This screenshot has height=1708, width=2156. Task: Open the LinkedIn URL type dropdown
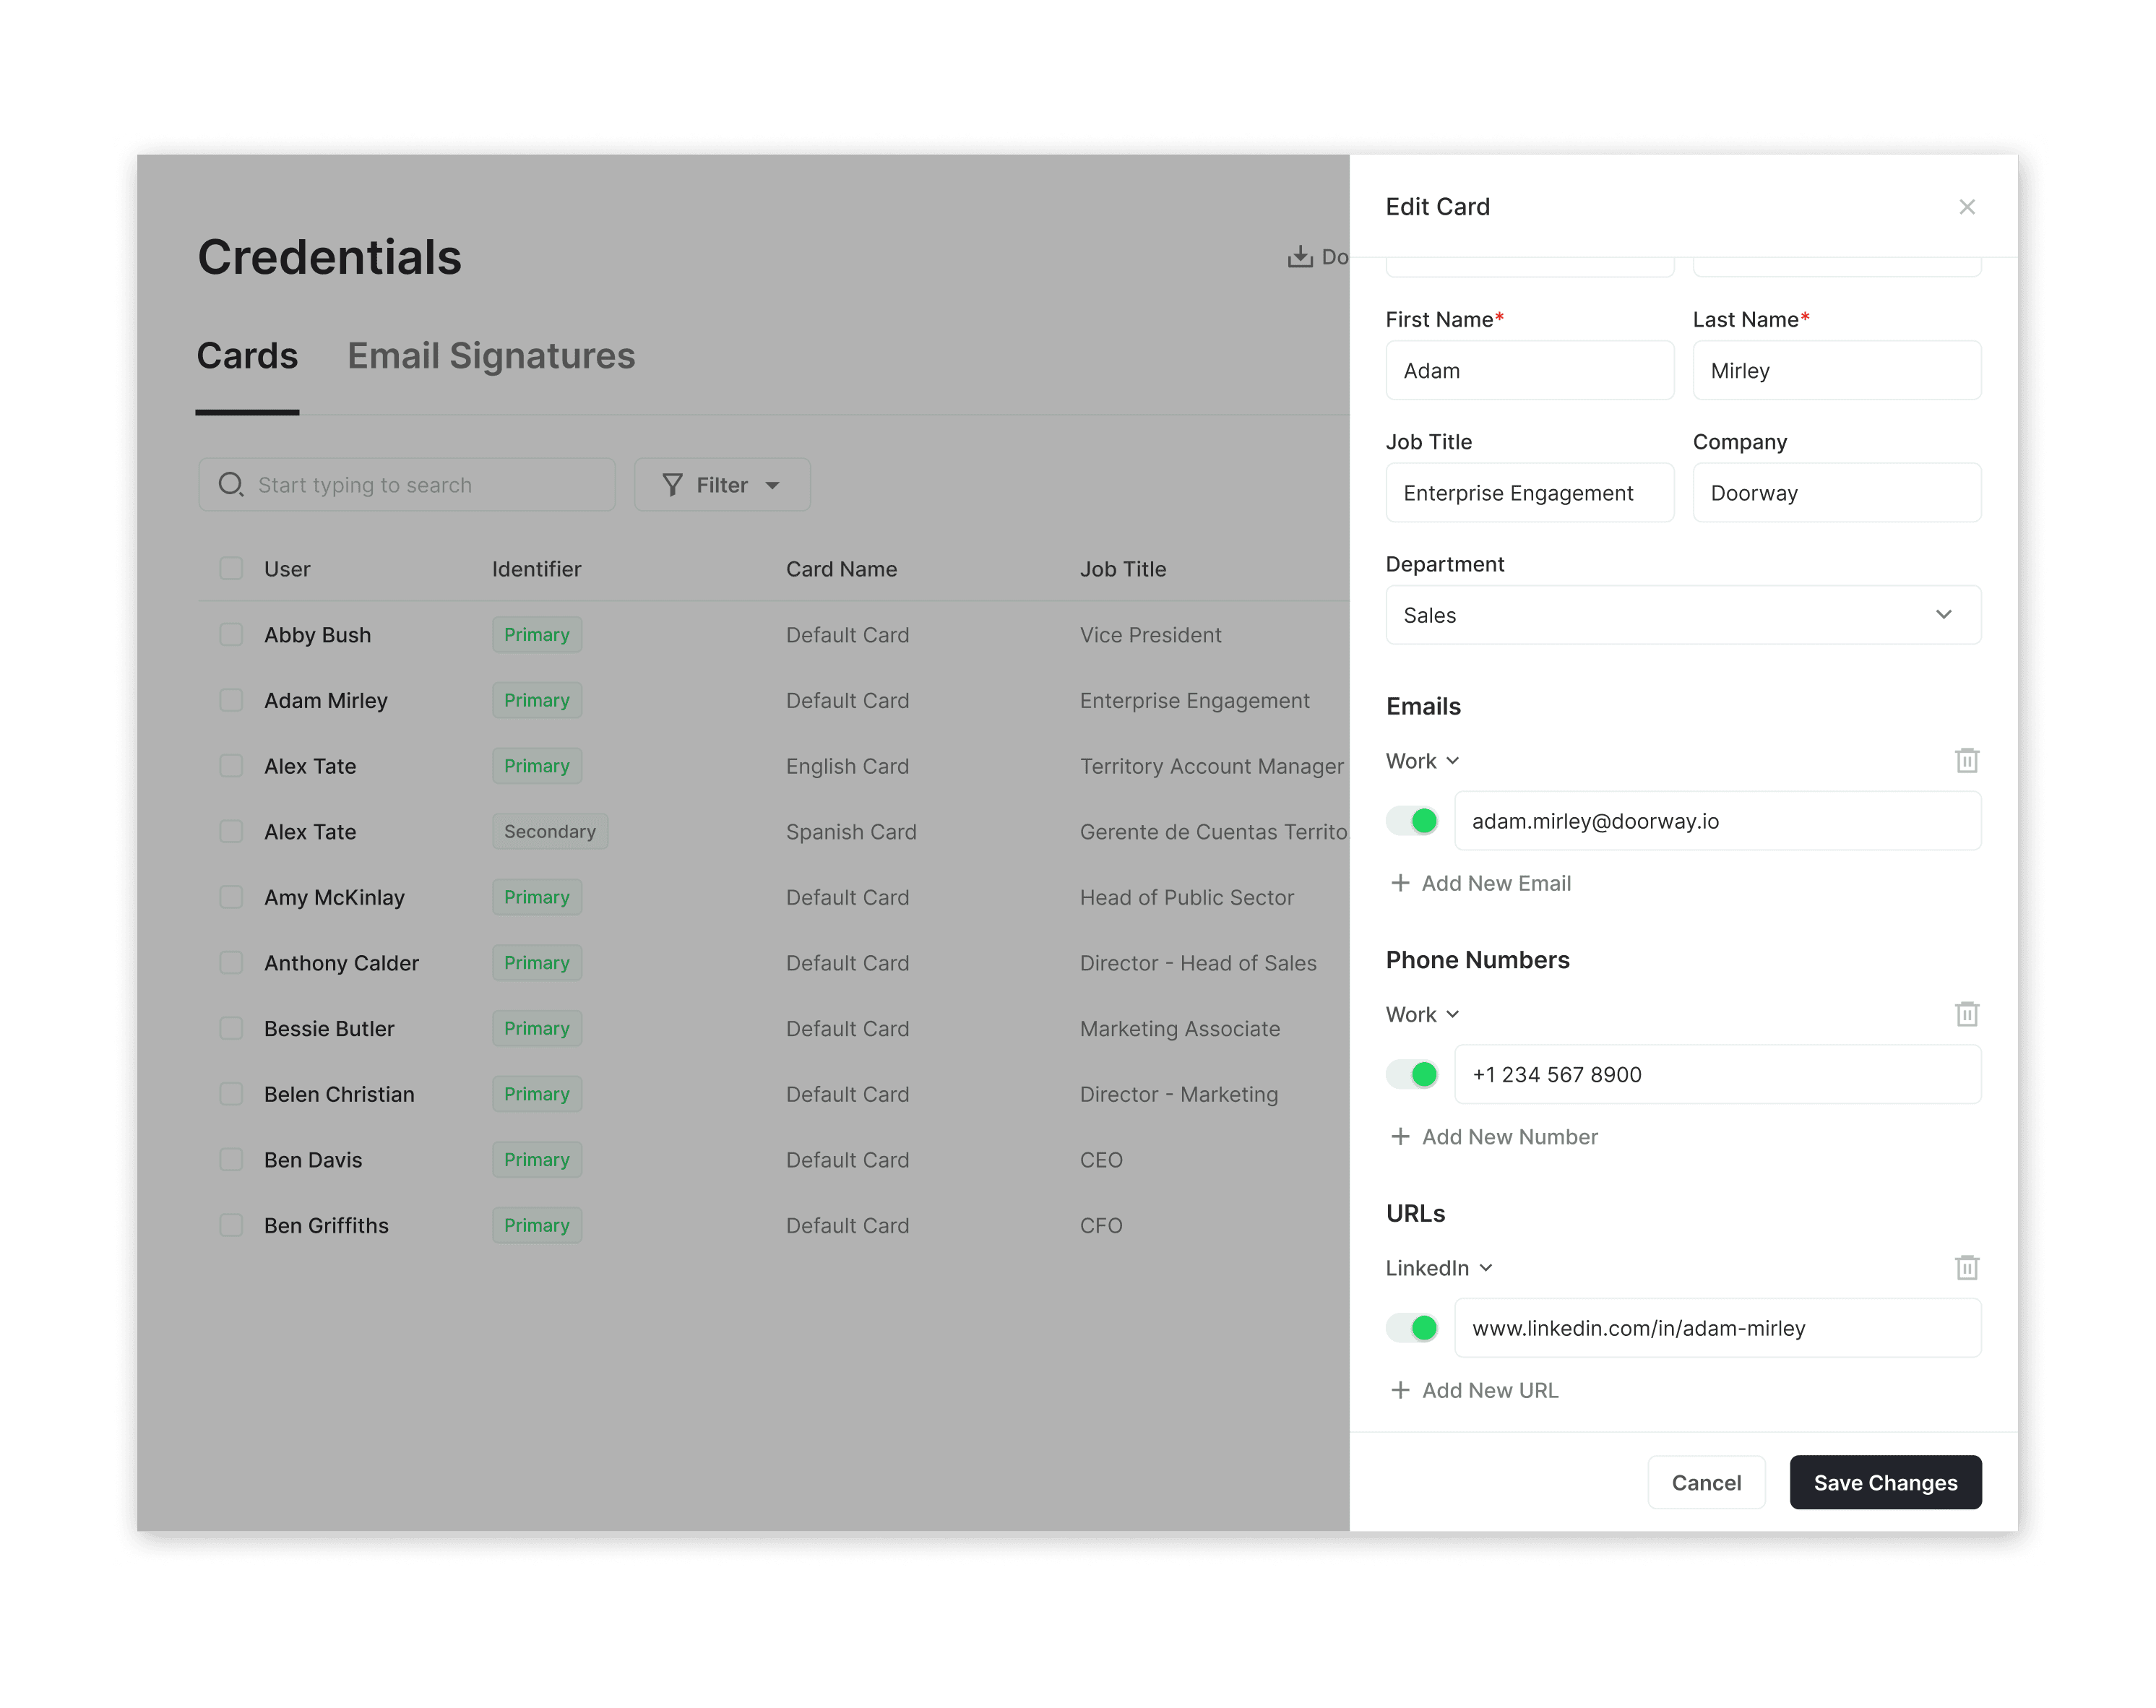click(1439, 1268)
